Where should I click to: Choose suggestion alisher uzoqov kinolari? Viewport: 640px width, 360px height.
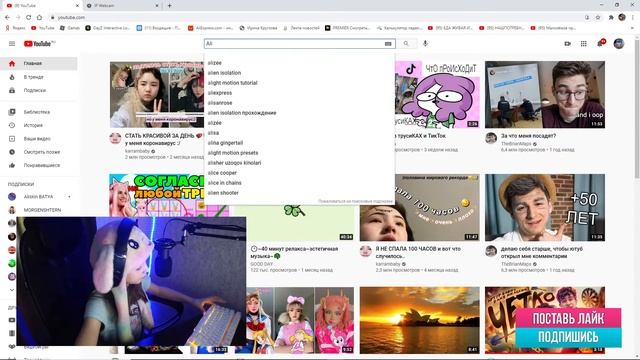pos(300,163)
